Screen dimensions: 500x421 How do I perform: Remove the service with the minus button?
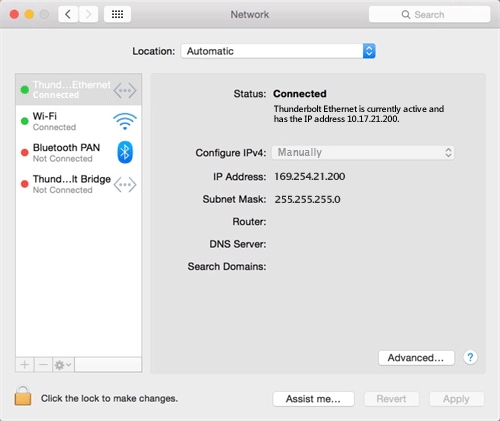pyautogui.click(x=43, y=365)
